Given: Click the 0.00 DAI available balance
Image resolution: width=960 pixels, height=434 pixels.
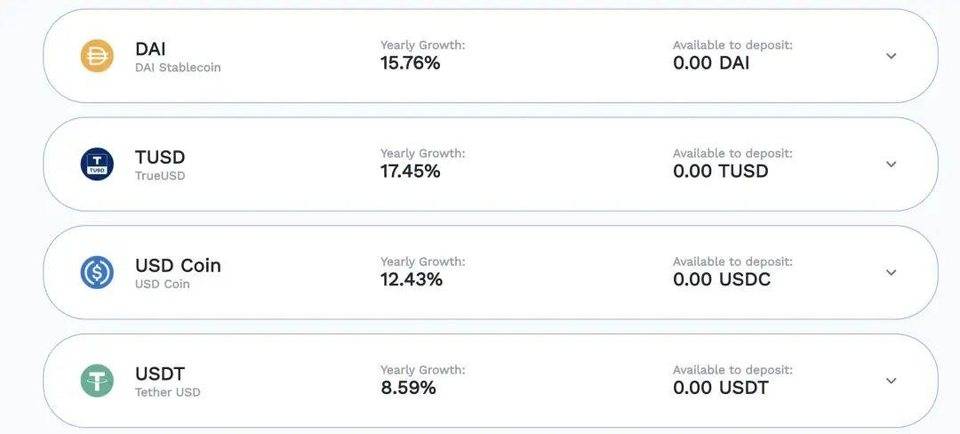Looking at the screenshot, I should point(711,63).
